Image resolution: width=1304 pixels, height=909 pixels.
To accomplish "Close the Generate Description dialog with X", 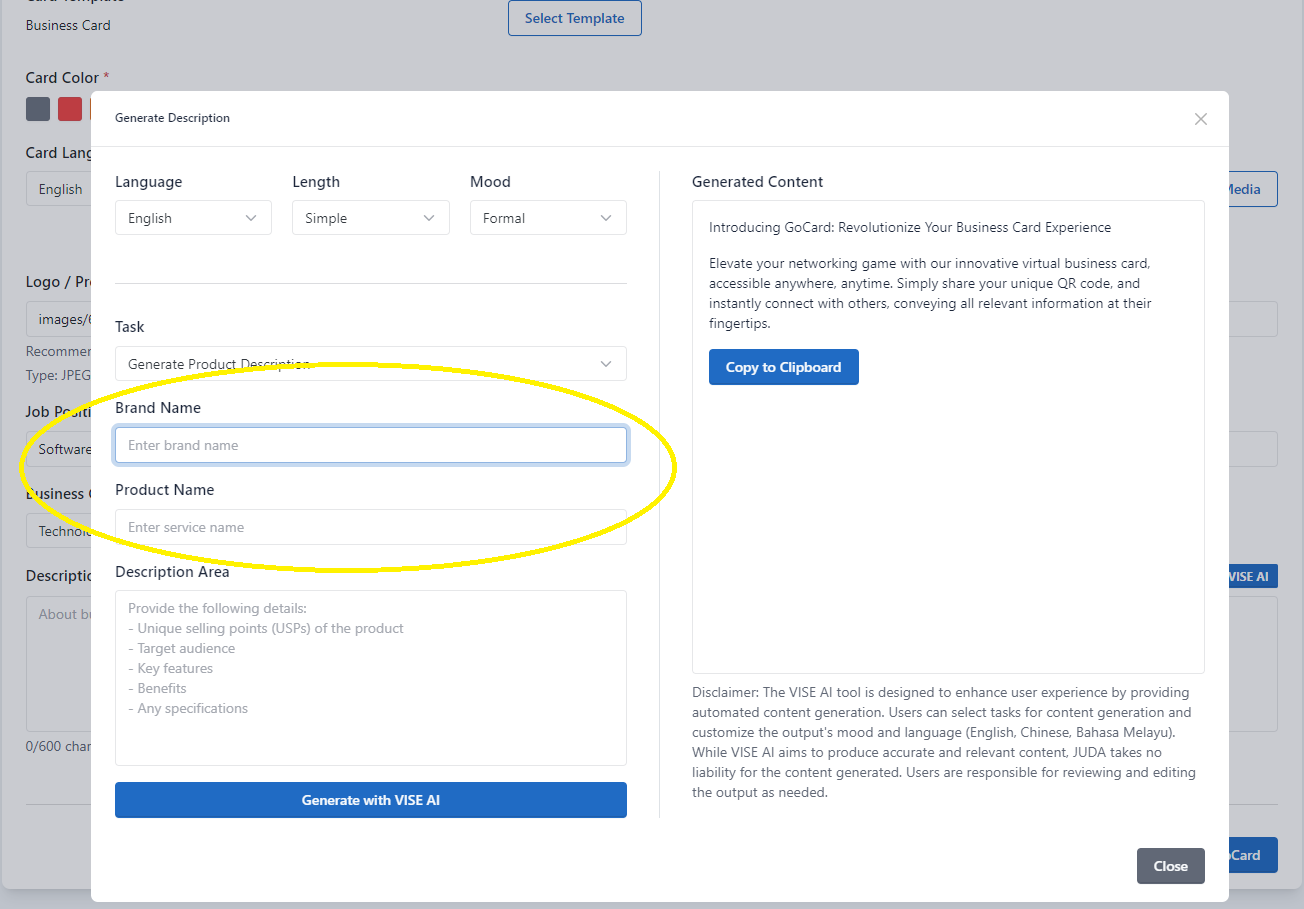I will pyautogui.click(x=1200, y=119).
